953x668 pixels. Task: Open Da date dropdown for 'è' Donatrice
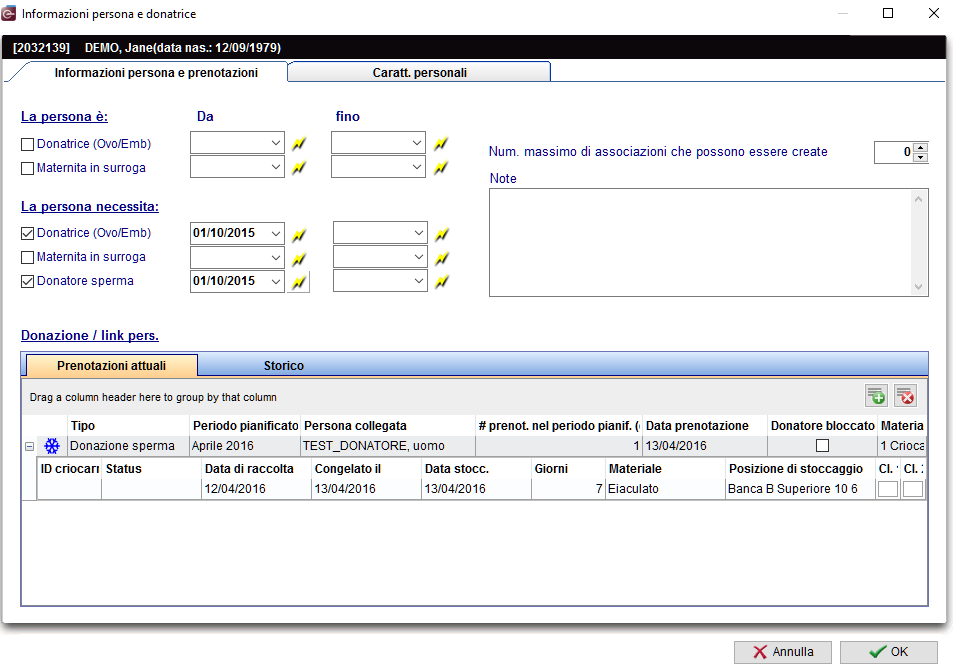click(276, 143)
